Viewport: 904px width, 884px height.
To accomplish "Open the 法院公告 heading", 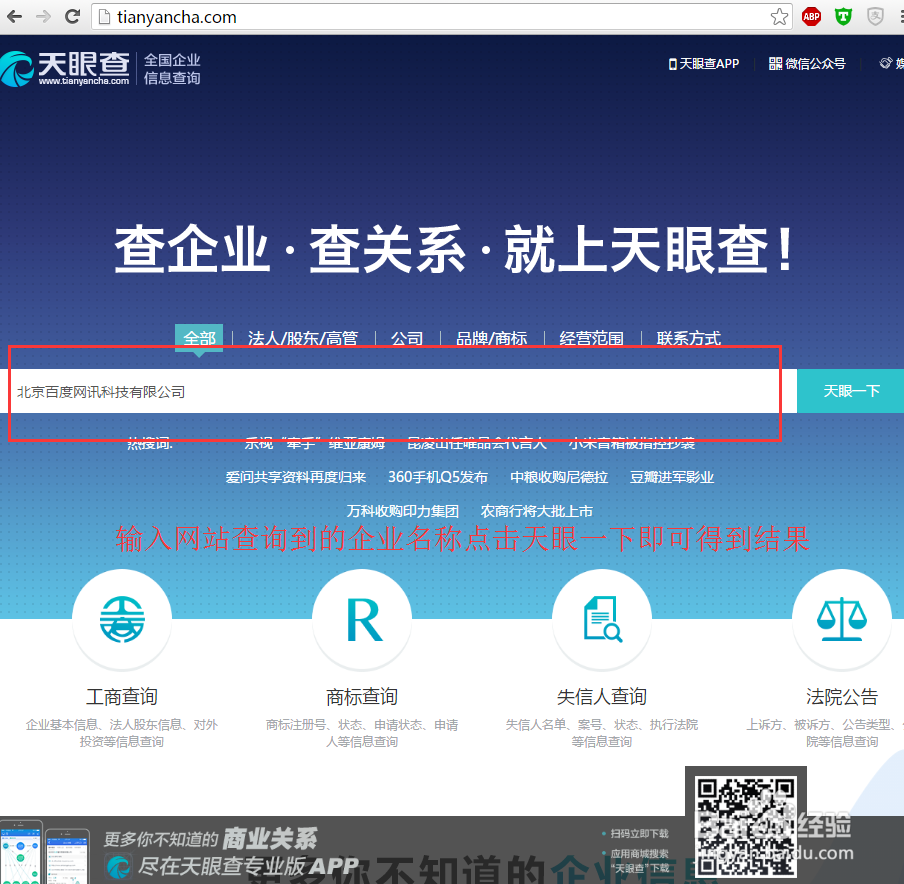I will tap(842, 697).
